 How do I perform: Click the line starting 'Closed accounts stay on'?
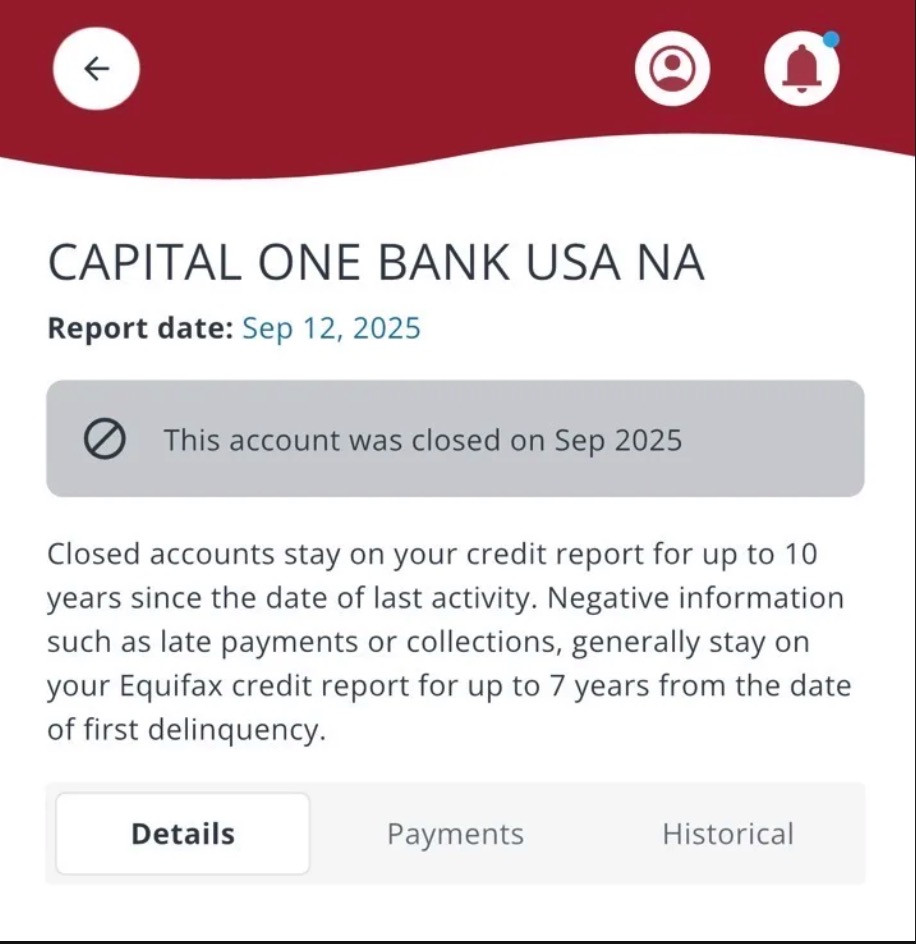[432, 554]
